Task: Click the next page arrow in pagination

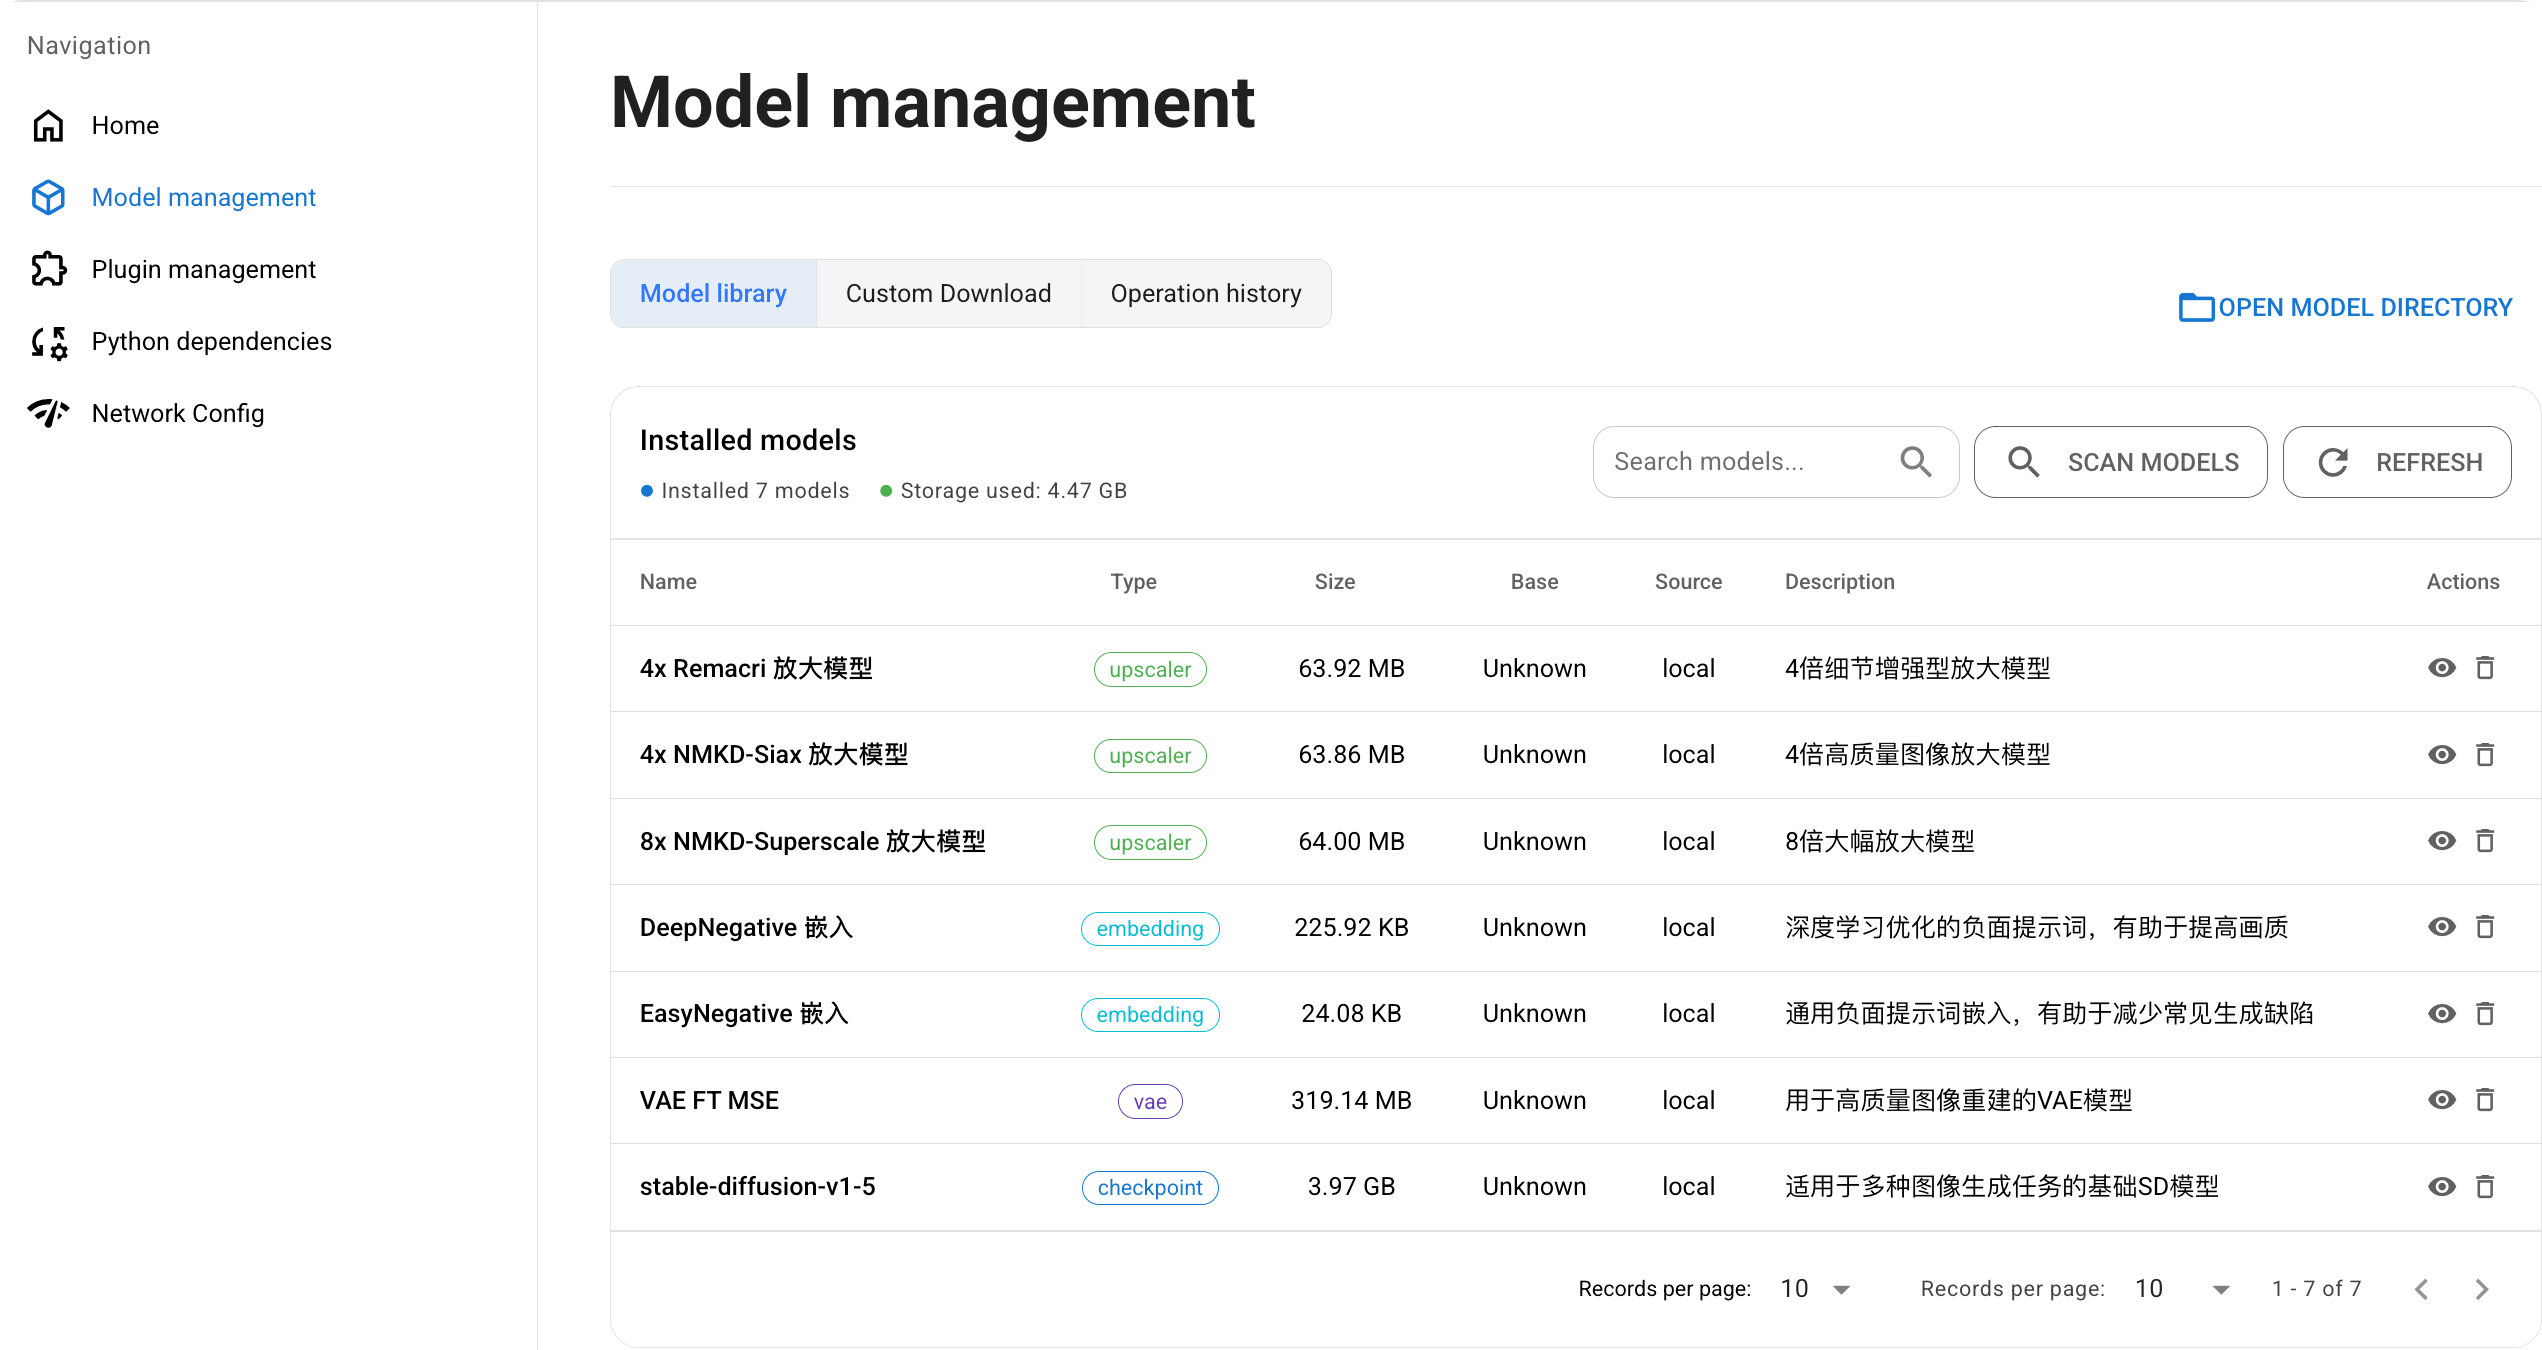Action: 2481,1289
